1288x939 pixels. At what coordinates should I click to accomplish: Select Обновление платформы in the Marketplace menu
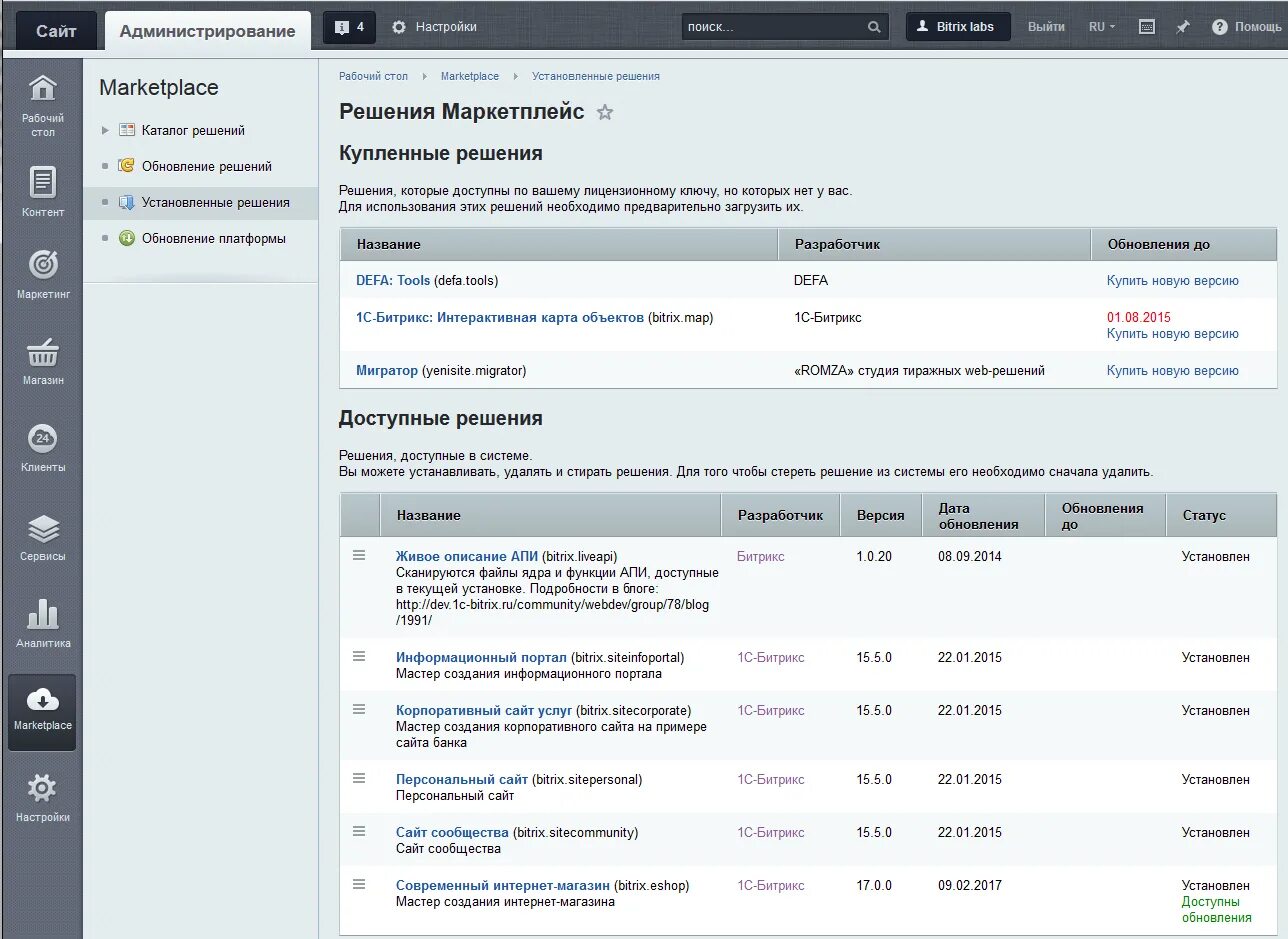coord(213,238)
